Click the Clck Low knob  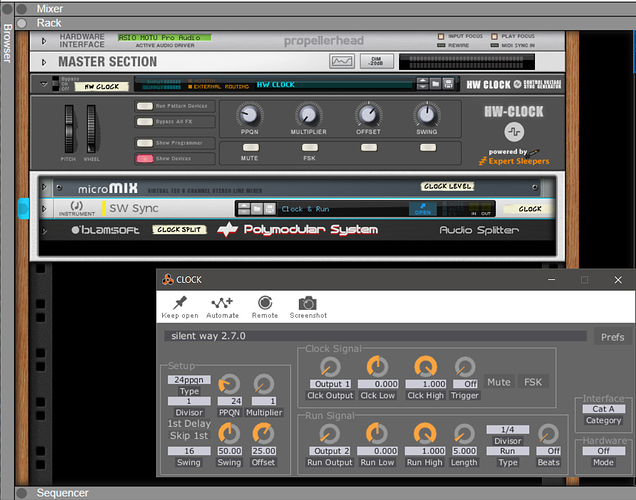tap(377, 366)
